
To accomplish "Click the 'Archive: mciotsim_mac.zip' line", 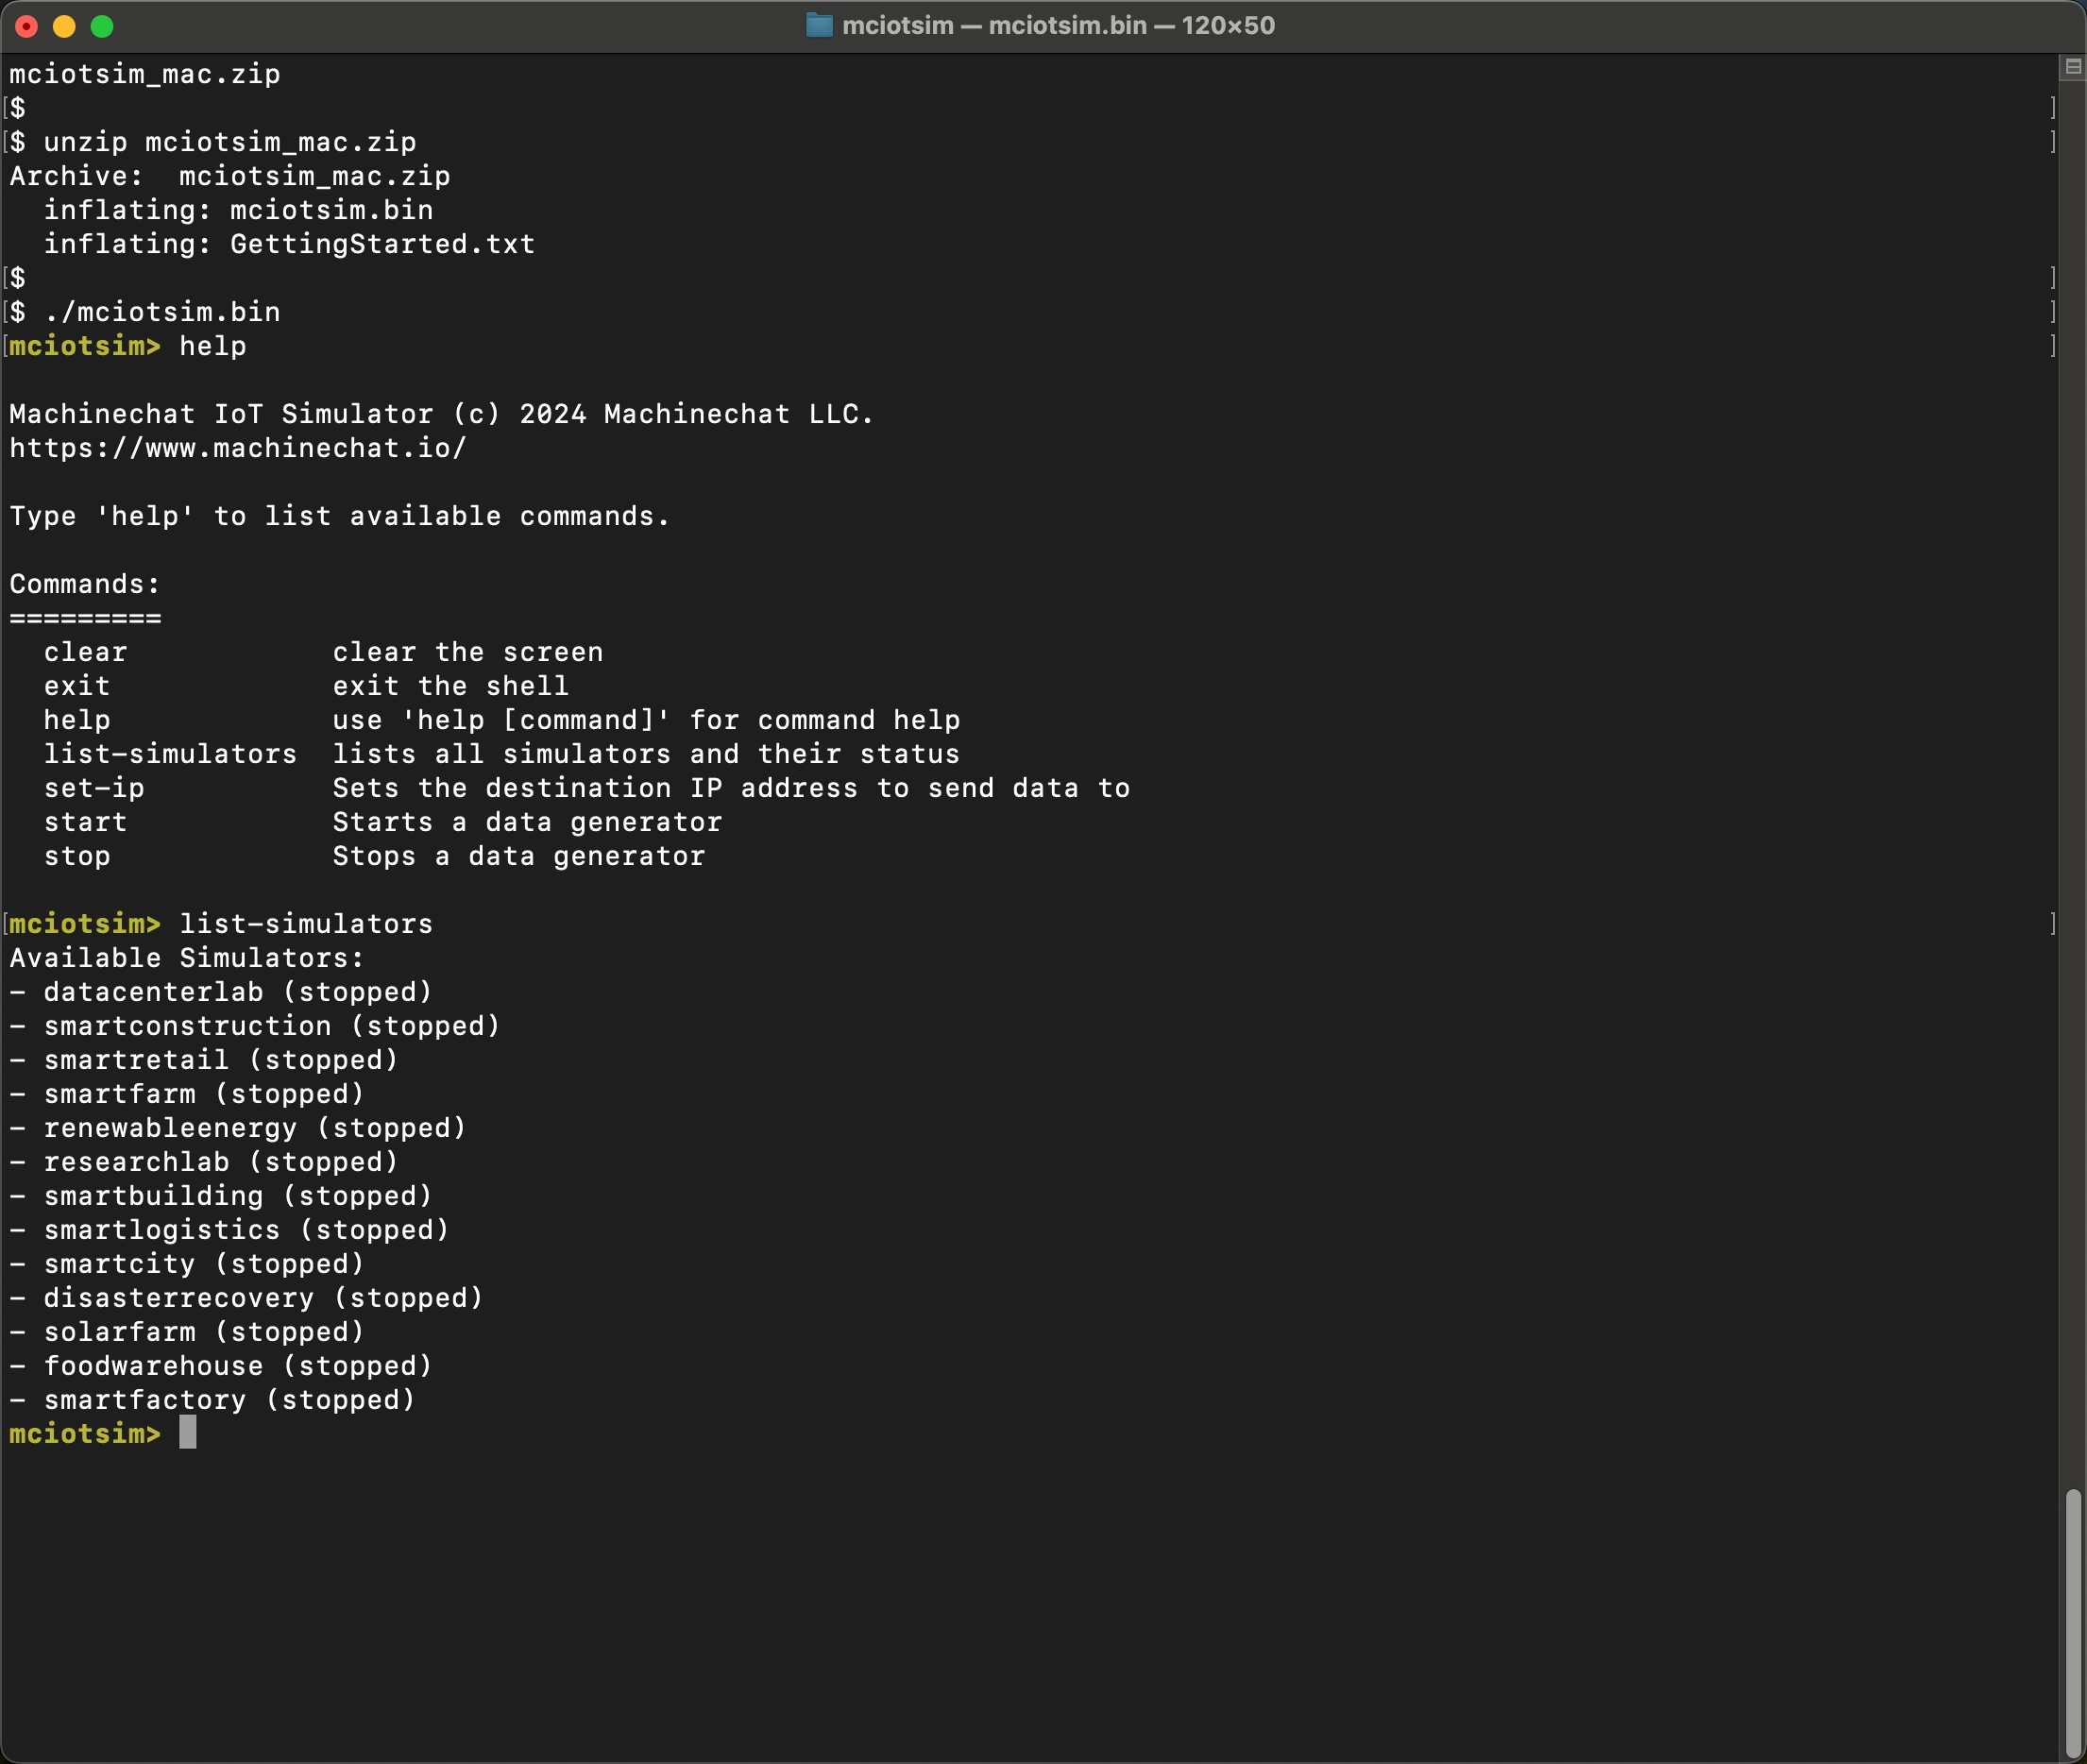I will (x=230, y=176).
